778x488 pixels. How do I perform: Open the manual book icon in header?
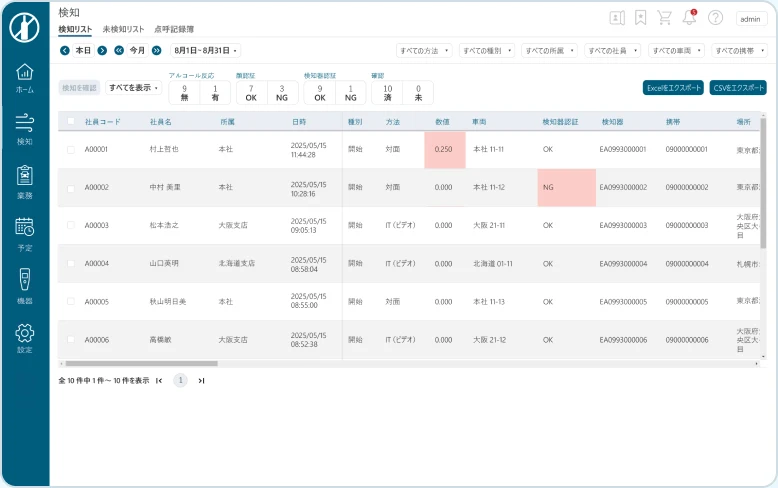coord(617,18)
